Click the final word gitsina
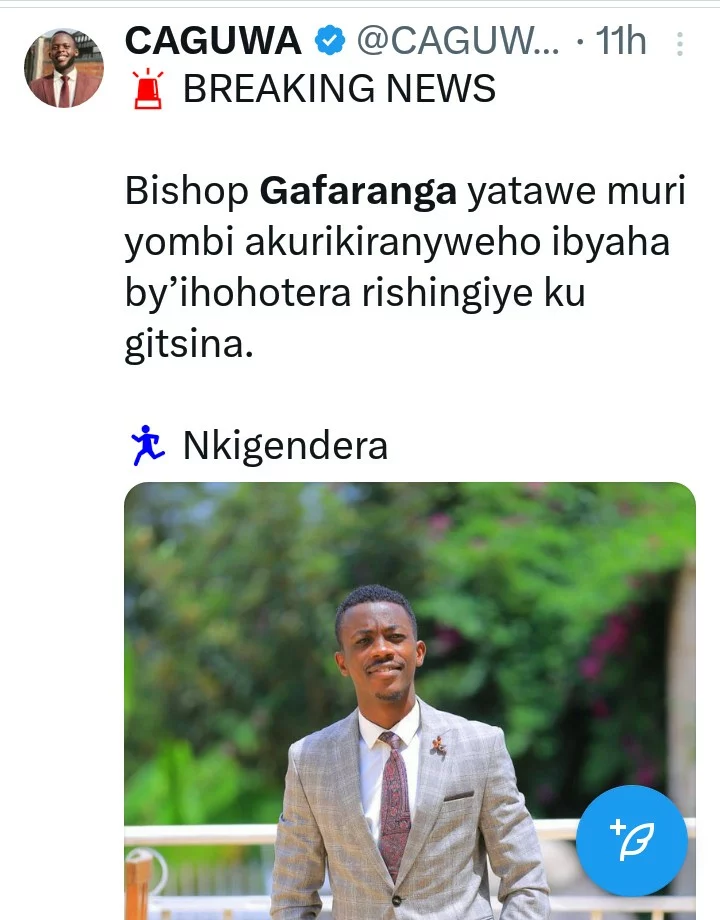Image resolution: width=720 pixels, height=920 pixels. point(189,344)
